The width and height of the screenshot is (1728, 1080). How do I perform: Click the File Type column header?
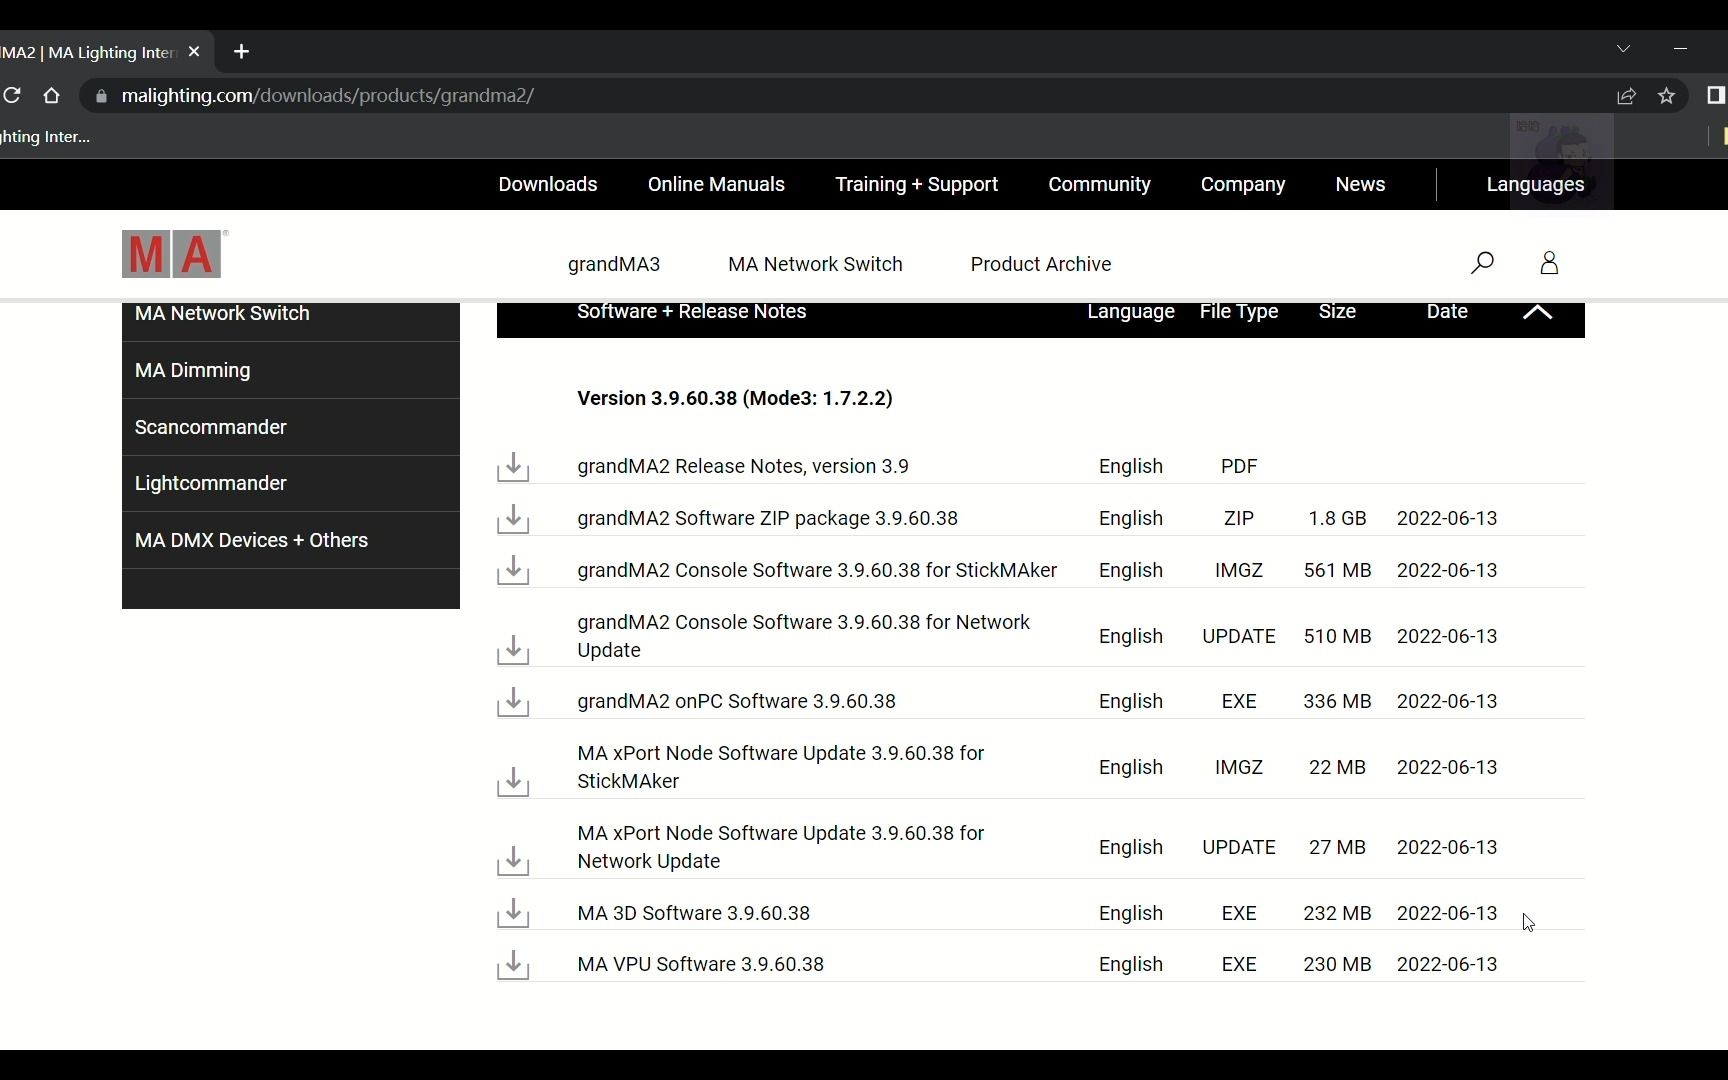point(1238,311)
